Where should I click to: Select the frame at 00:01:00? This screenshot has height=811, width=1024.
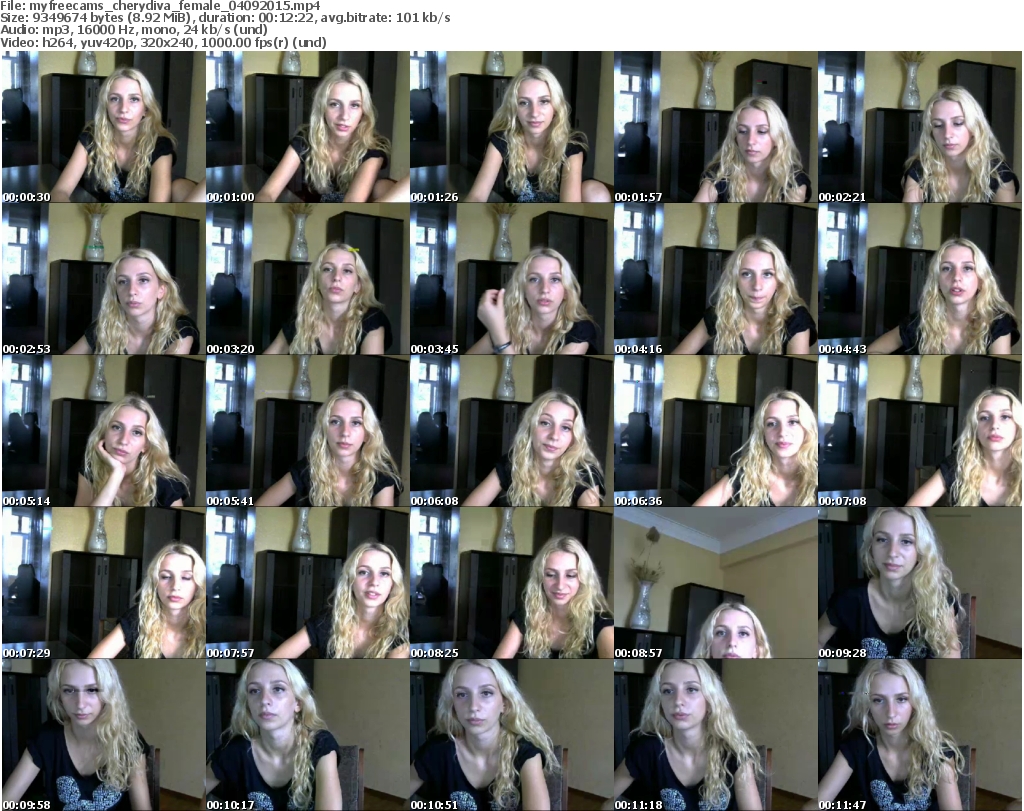(x=308, y=127)
